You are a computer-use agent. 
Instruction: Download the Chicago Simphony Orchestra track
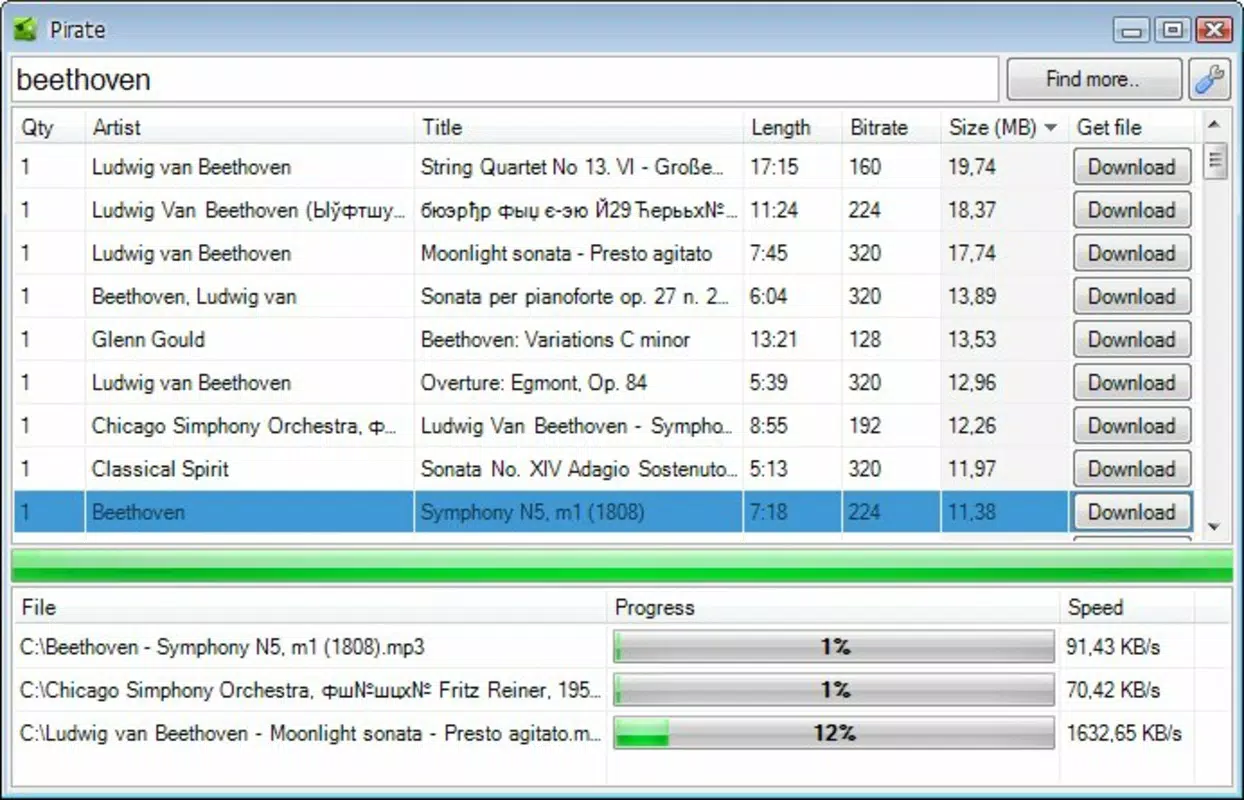click(1132, 425)
